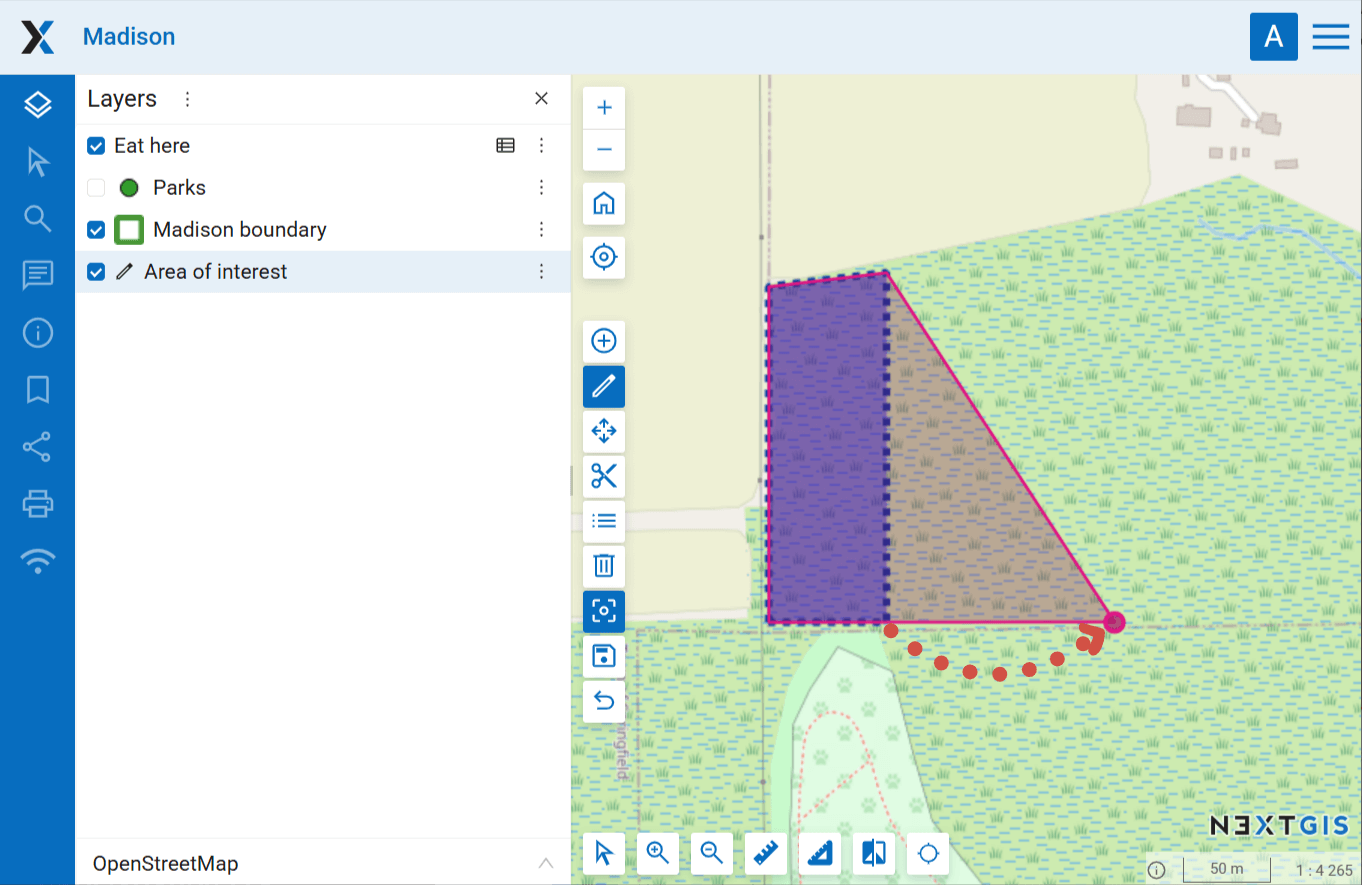
Task: Click the Madison boundary green style swatch
Action: [129, 230]
